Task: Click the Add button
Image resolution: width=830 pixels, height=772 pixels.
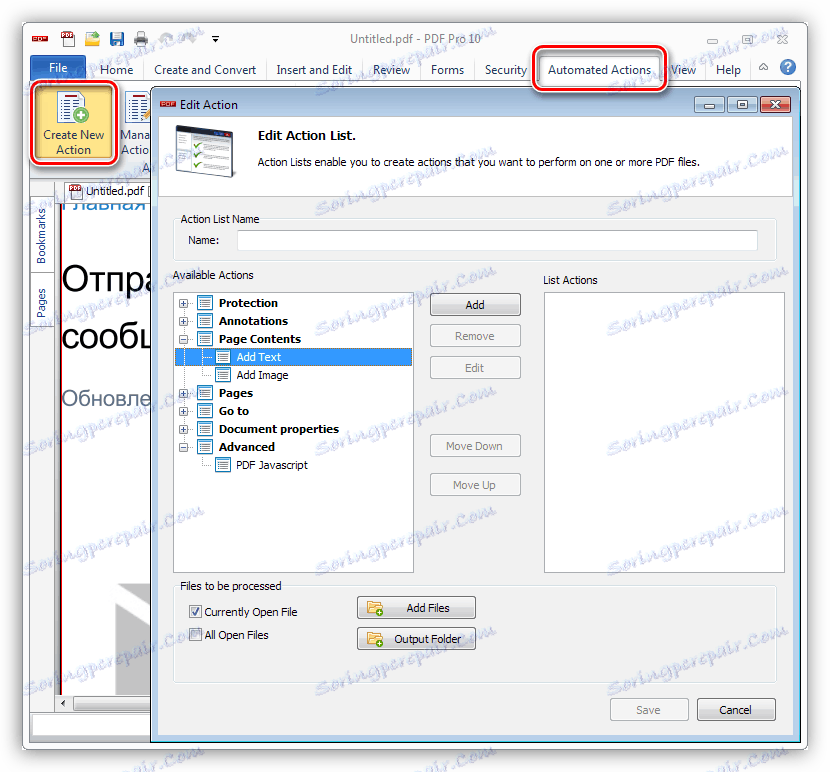Action: [475, 304]
